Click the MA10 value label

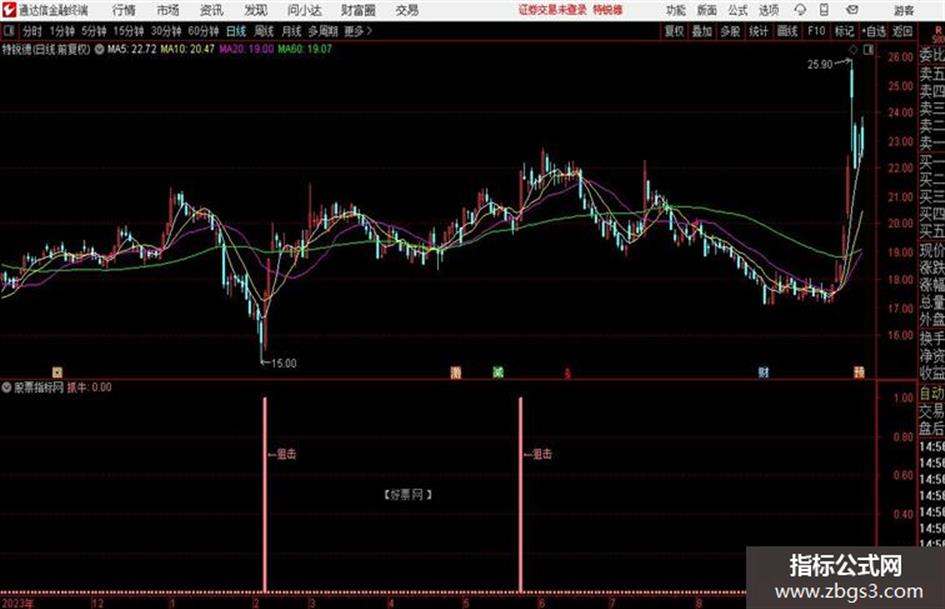(x=187, y=49)
